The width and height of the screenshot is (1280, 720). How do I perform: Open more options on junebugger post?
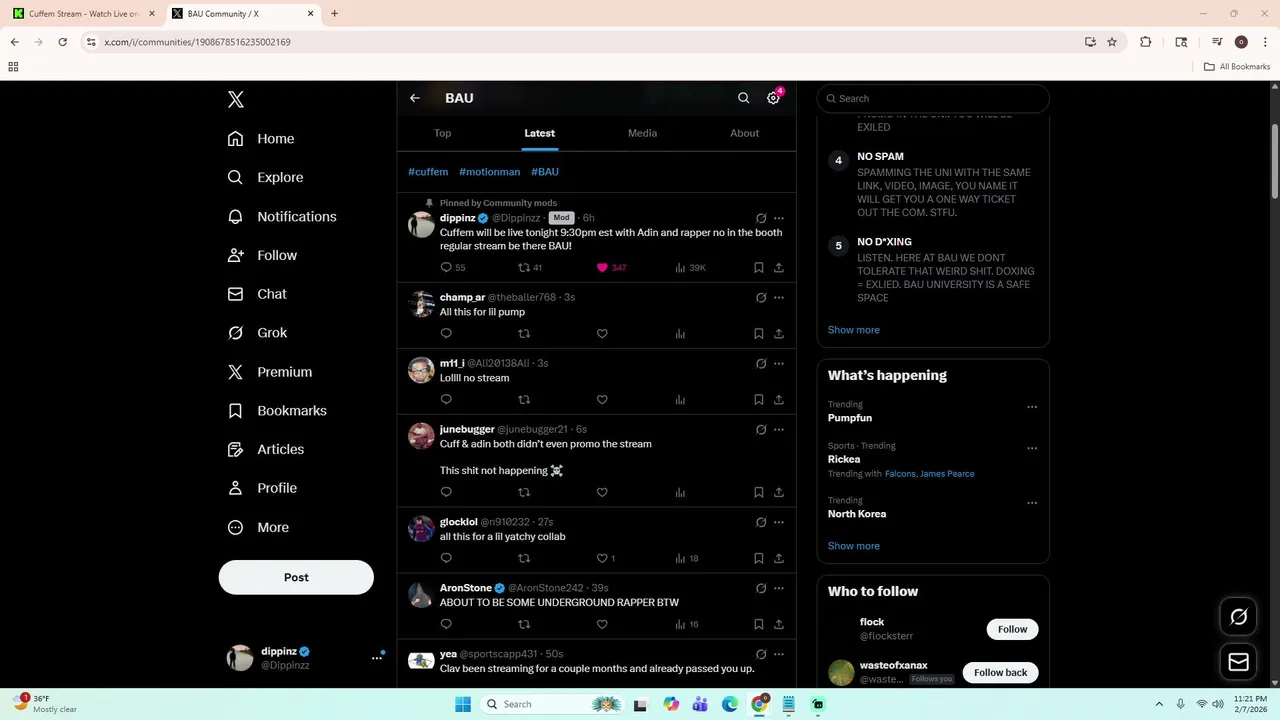click(x=779, y=429)
